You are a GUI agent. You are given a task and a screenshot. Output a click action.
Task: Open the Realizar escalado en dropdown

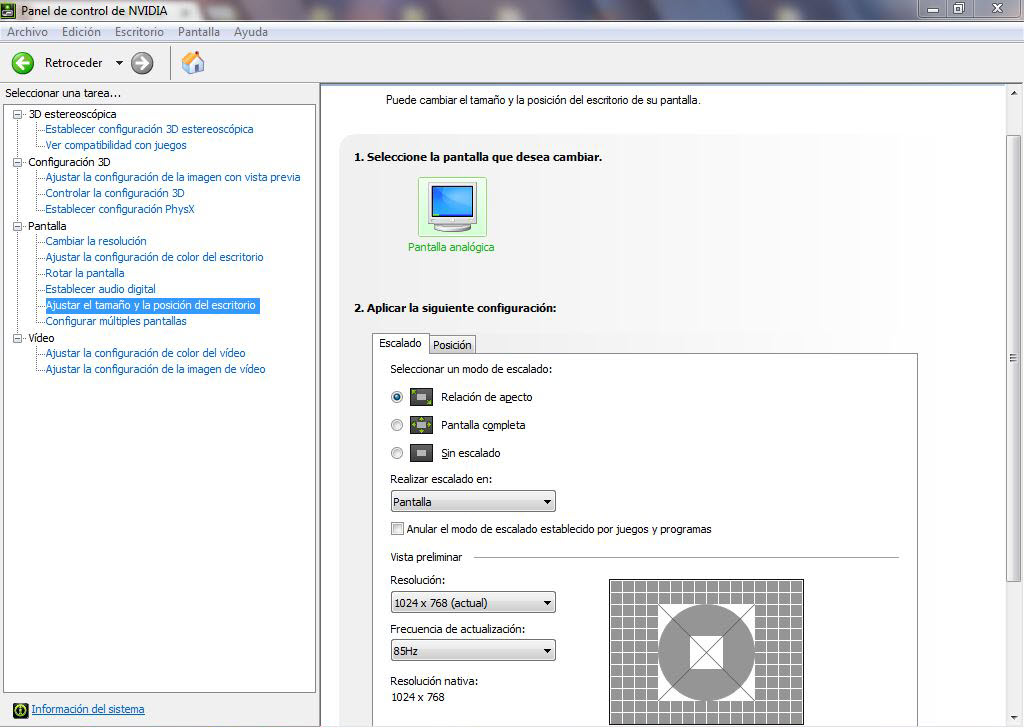[473, 502]
